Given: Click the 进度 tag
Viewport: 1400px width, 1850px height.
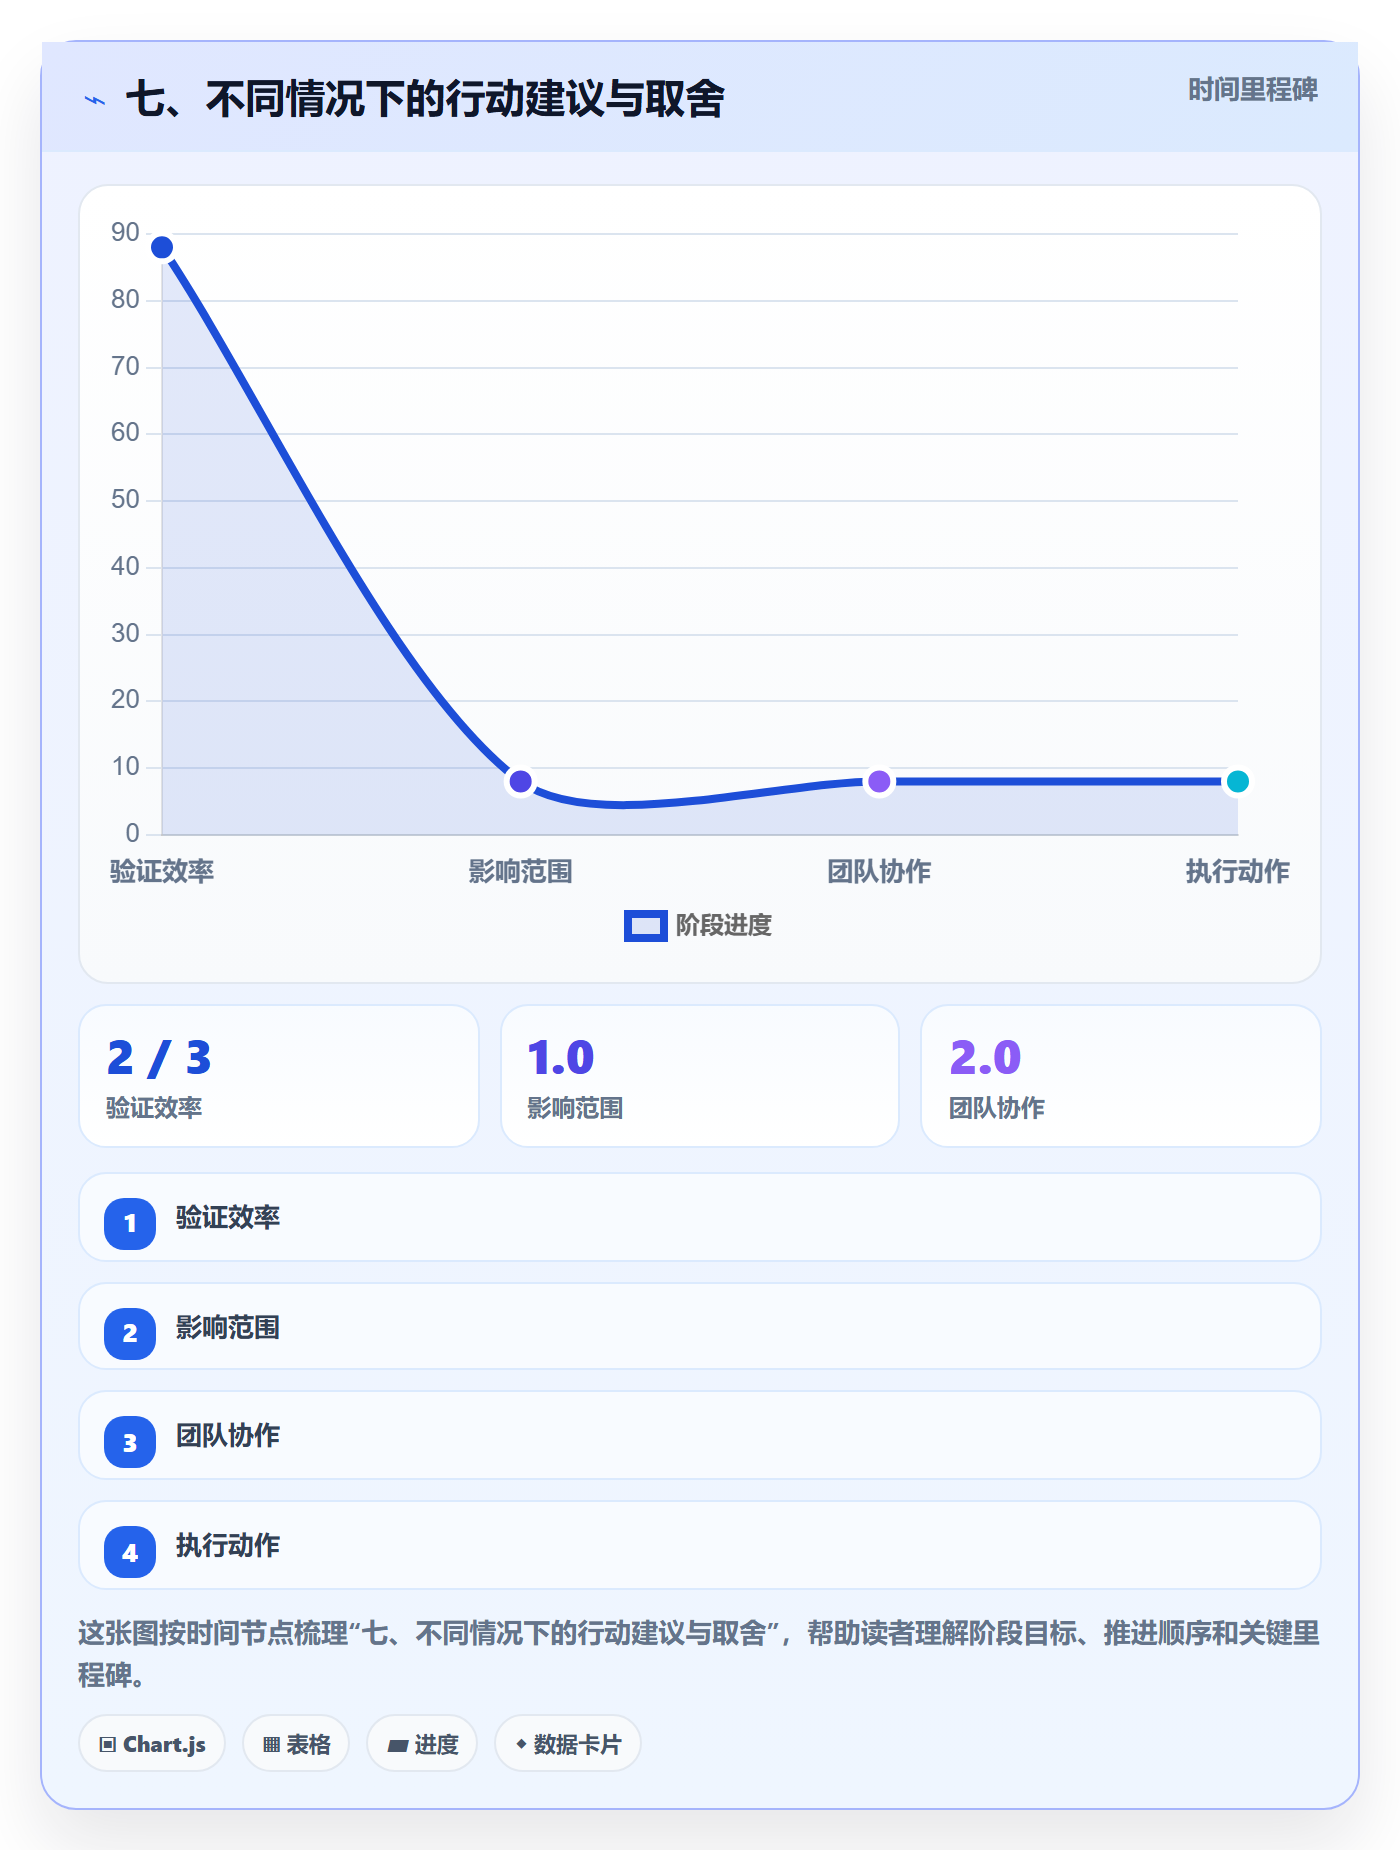Looking at the screenshot, I should [422, 1744].
